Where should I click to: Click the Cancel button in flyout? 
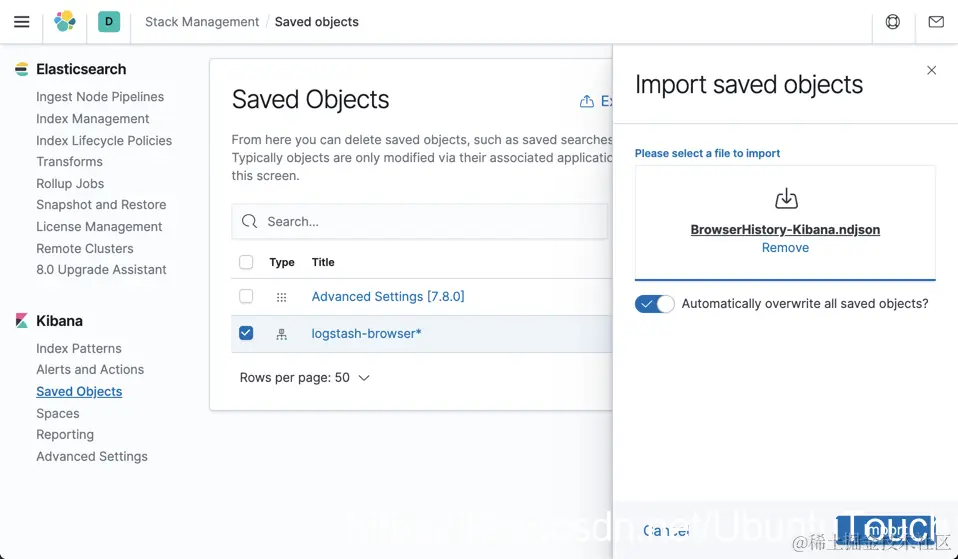[666, 530]
